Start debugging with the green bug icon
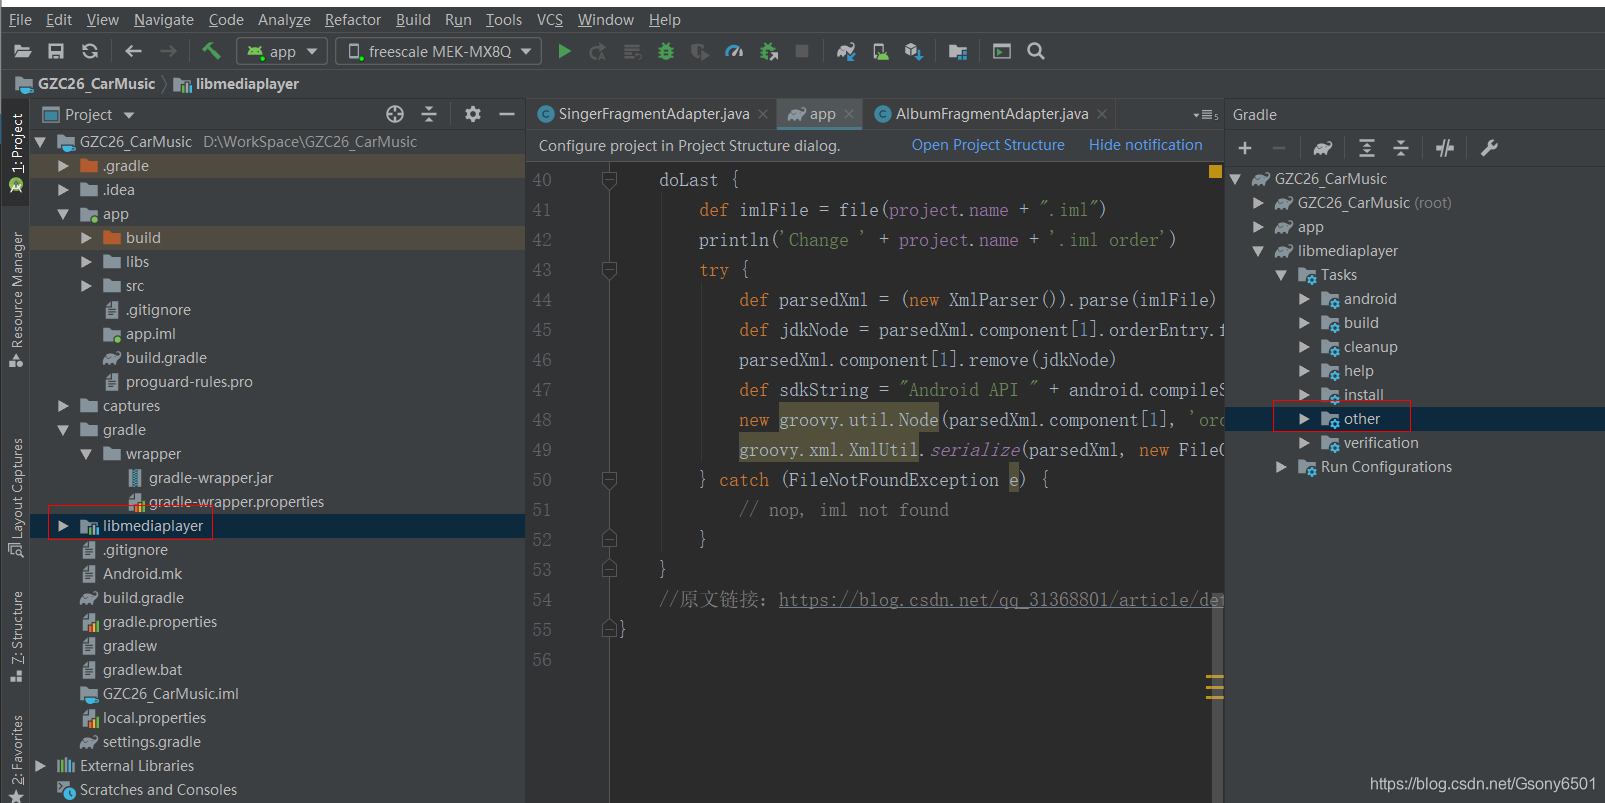Image resolution: width=1605 pixels, height=803 pixels. tap(666, 51)
